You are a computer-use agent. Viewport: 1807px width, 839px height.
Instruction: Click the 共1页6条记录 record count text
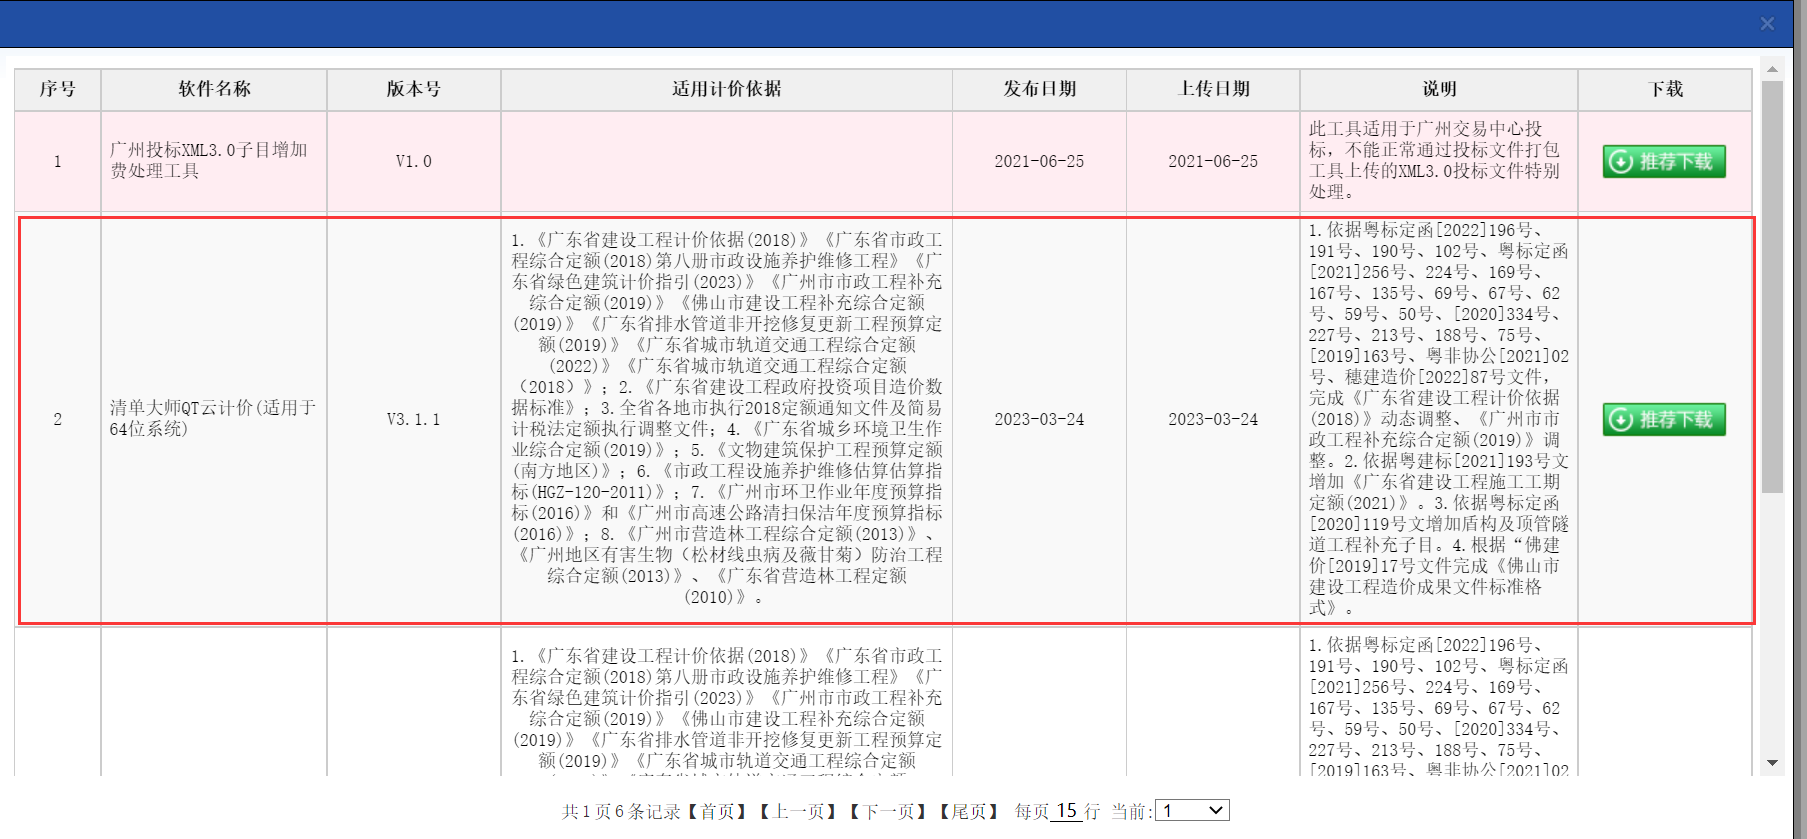click(x=621, y=811)
